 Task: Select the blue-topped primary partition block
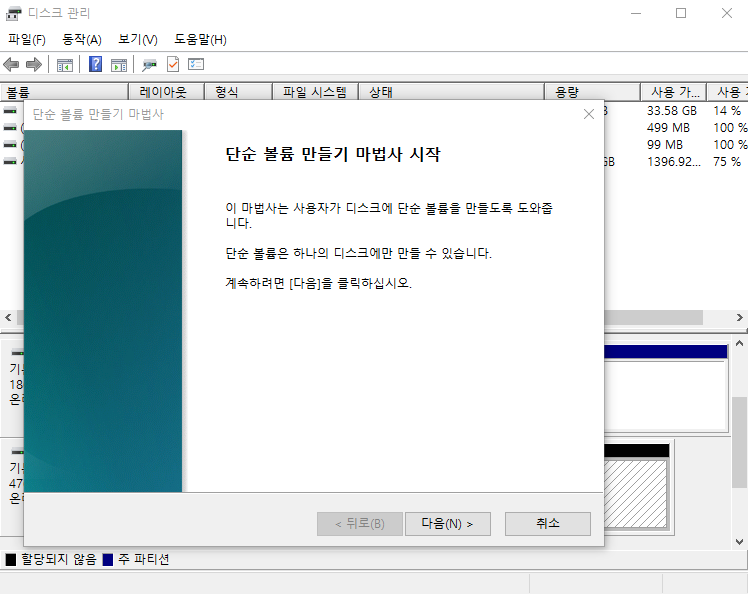(666, 388)
